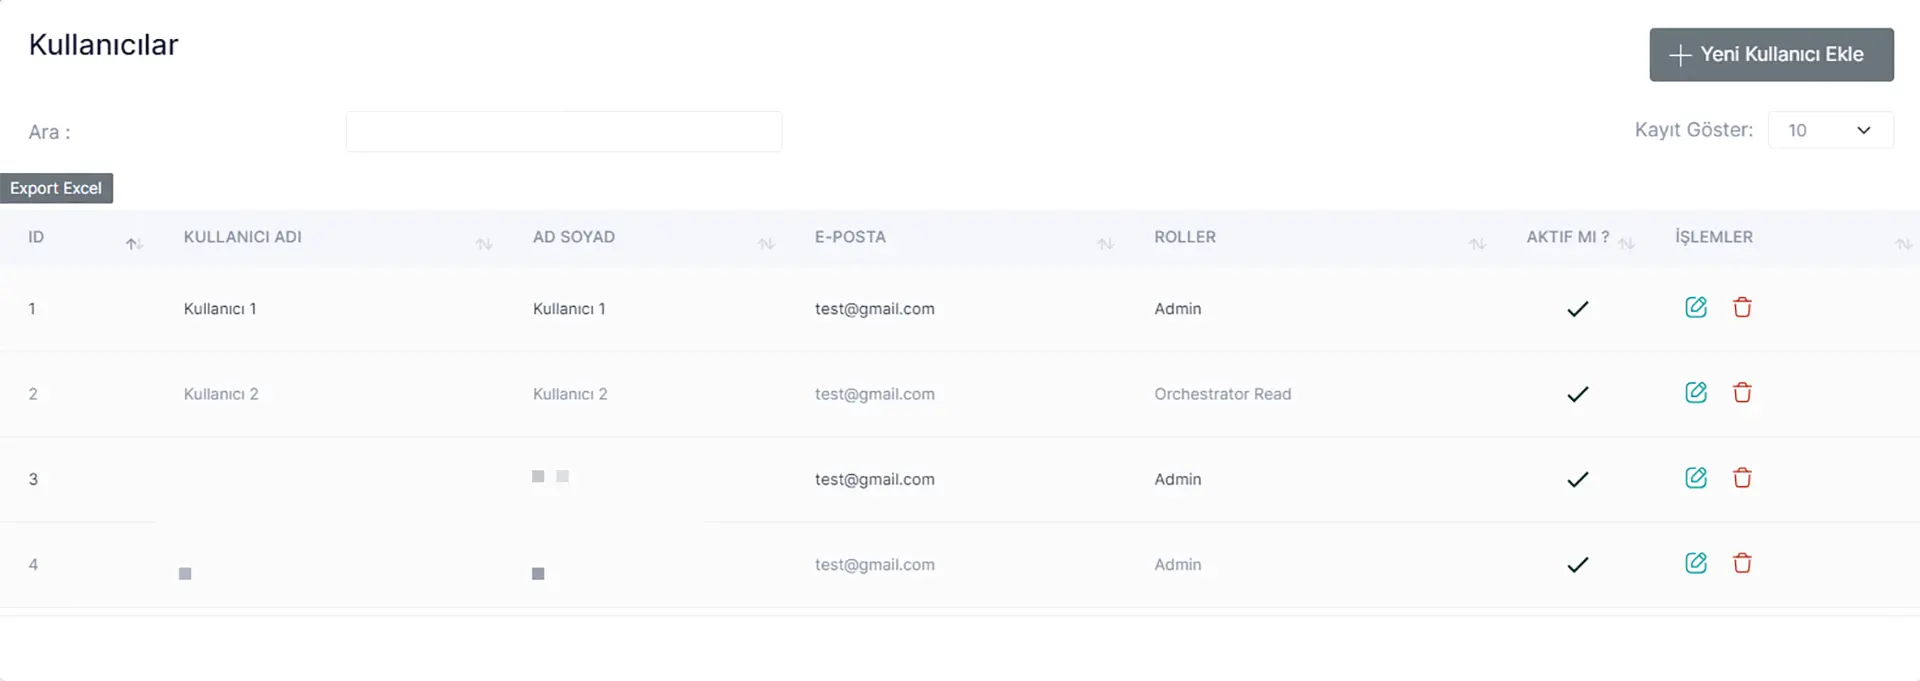Add new user with Yeni Kullanıcı Ekle
1920x681 pixels.
coord(1771,54)
